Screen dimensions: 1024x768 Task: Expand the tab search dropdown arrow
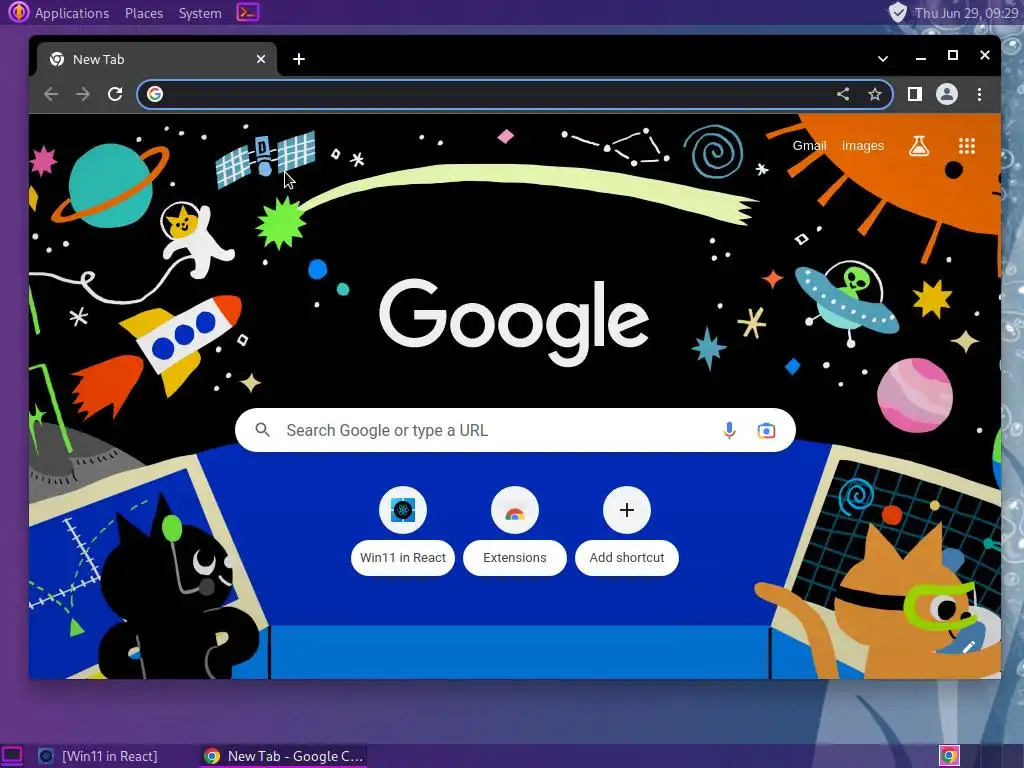pyautogui.click(x=883, y=59)
